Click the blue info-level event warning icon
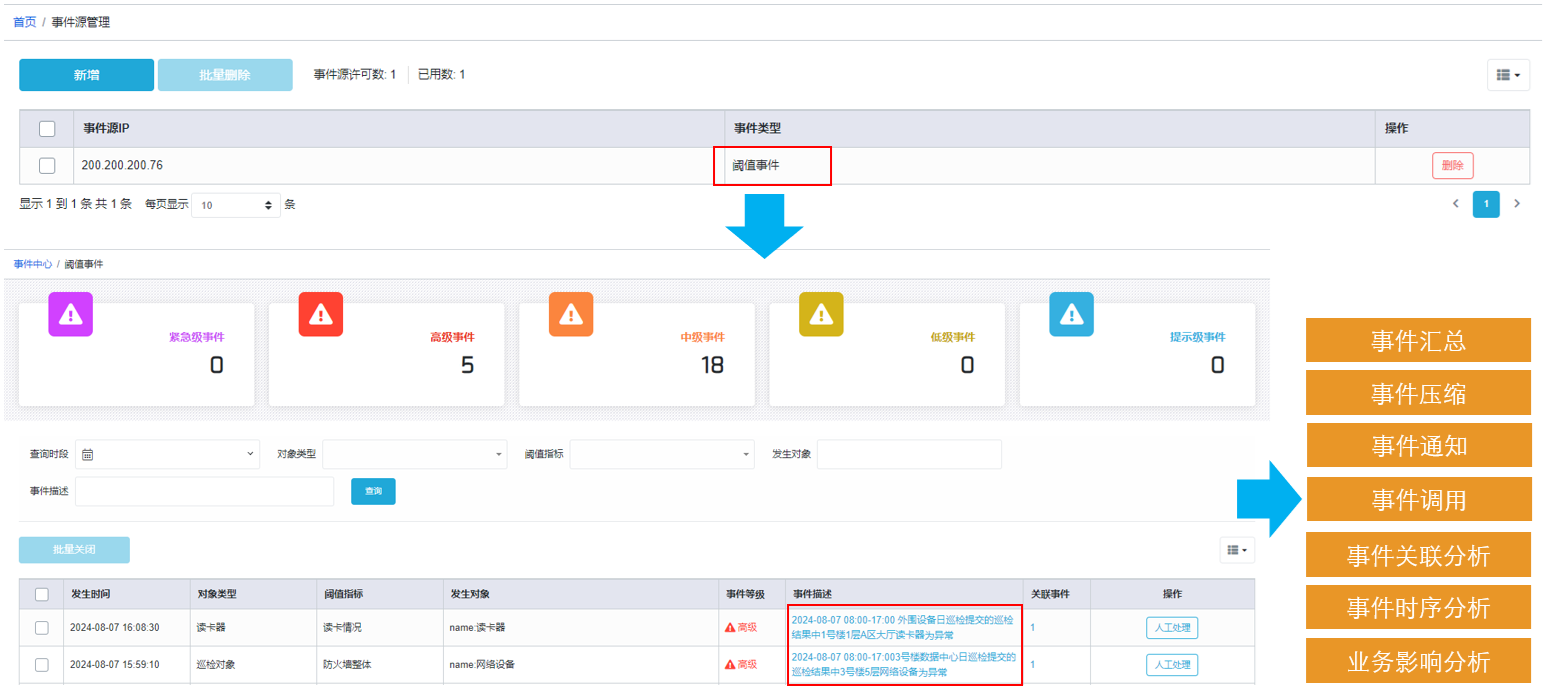Image resolution: width=1548 pixels, height=693 pixels. pos(1071,314)
